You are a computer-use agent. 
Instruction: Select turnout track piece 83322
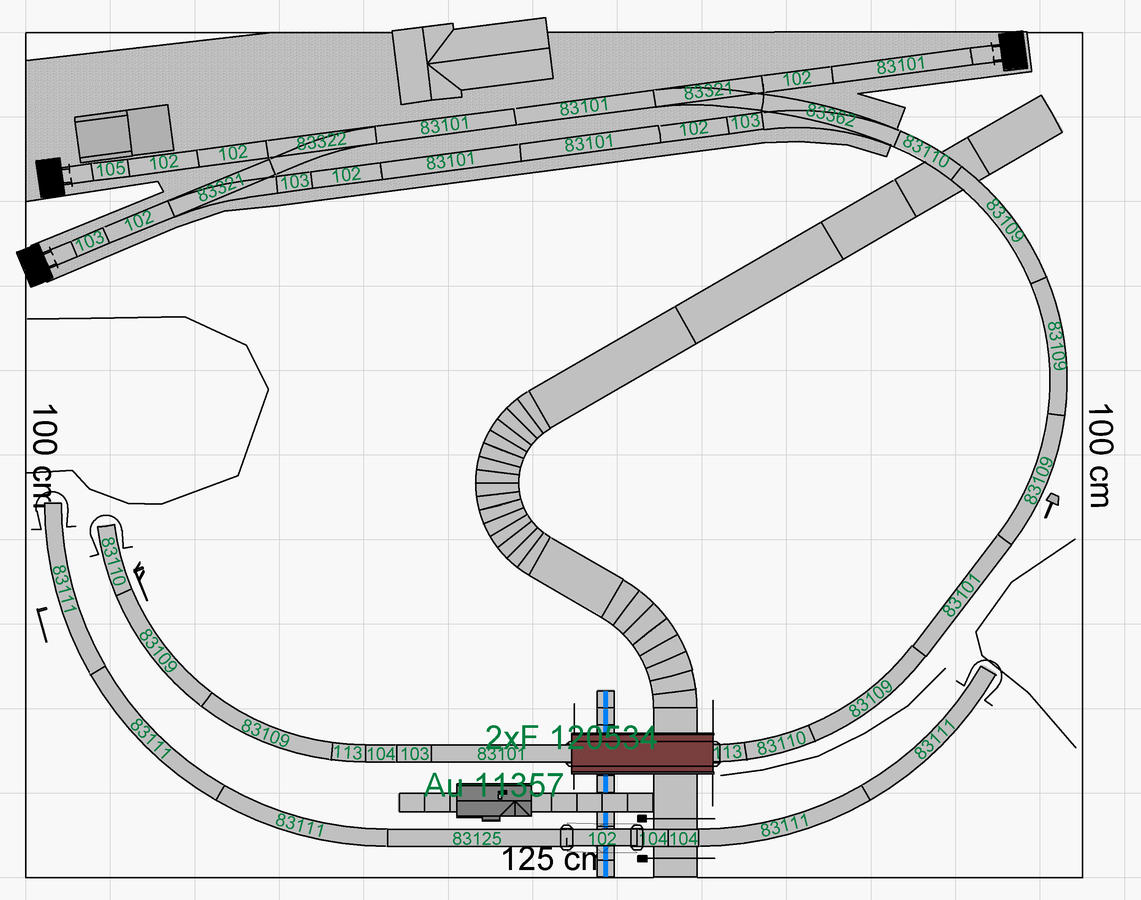tap(322, 141)
